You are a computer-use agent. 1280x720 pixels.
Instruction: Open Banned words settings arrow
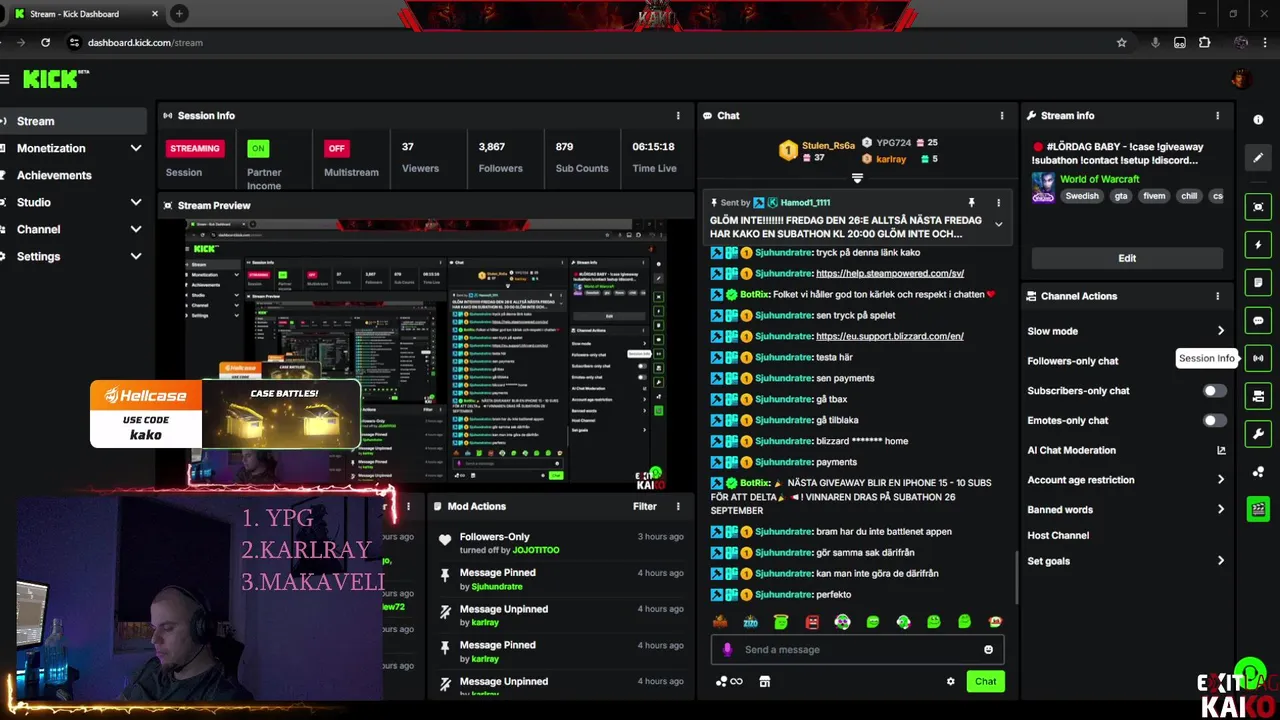pyautogui.click(x=1221, y=510)
